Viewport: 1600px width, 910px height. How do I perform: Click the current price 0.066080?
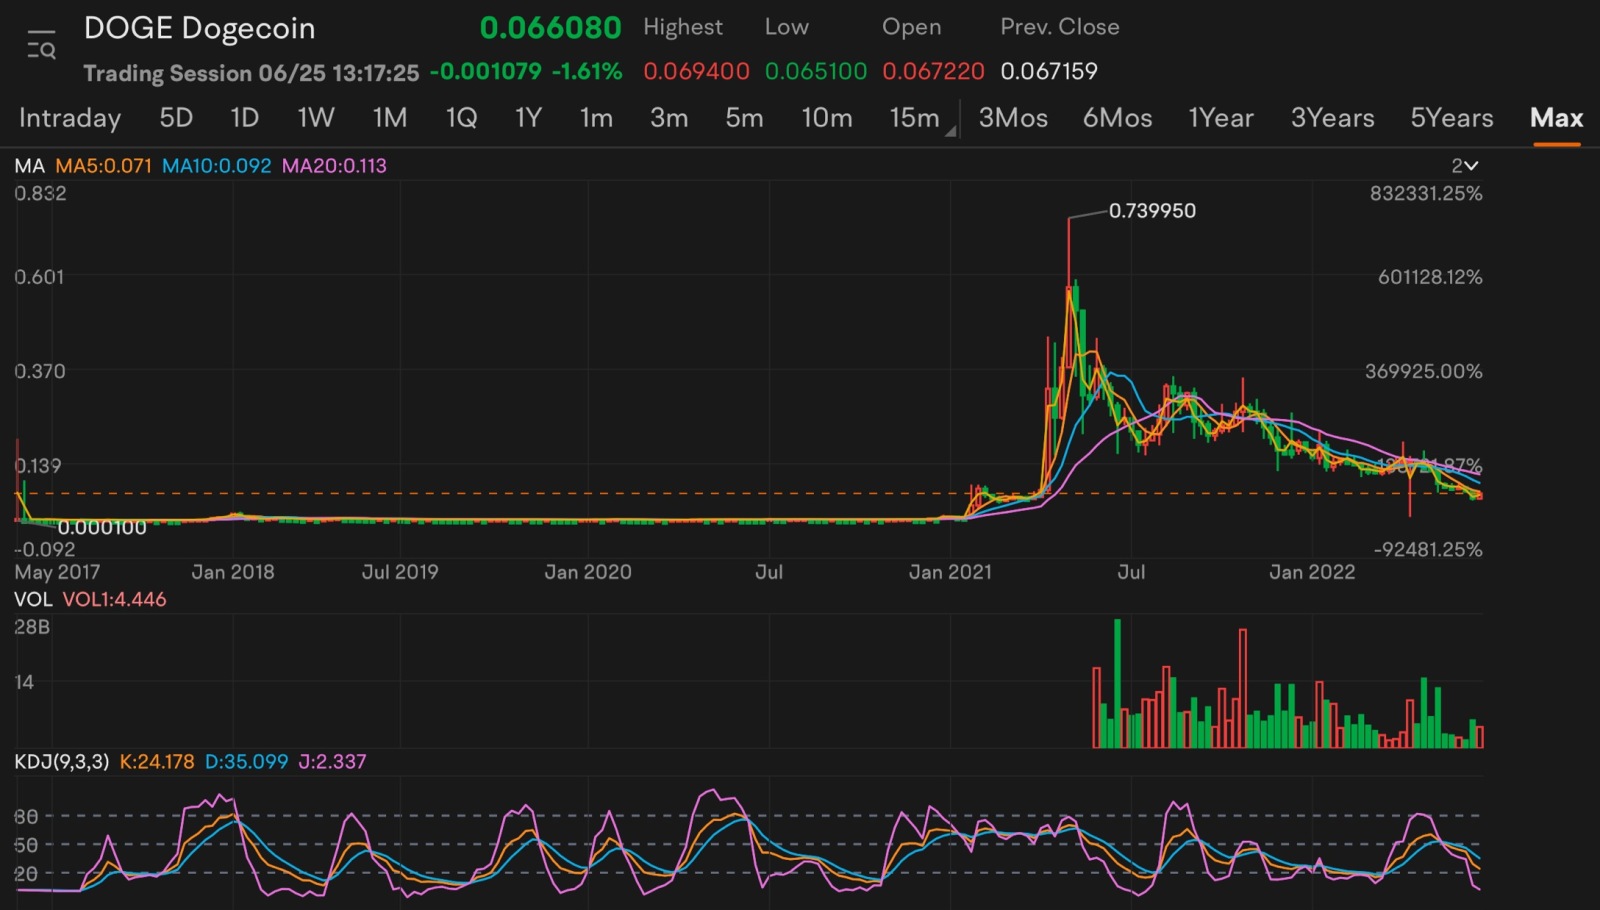551,28
